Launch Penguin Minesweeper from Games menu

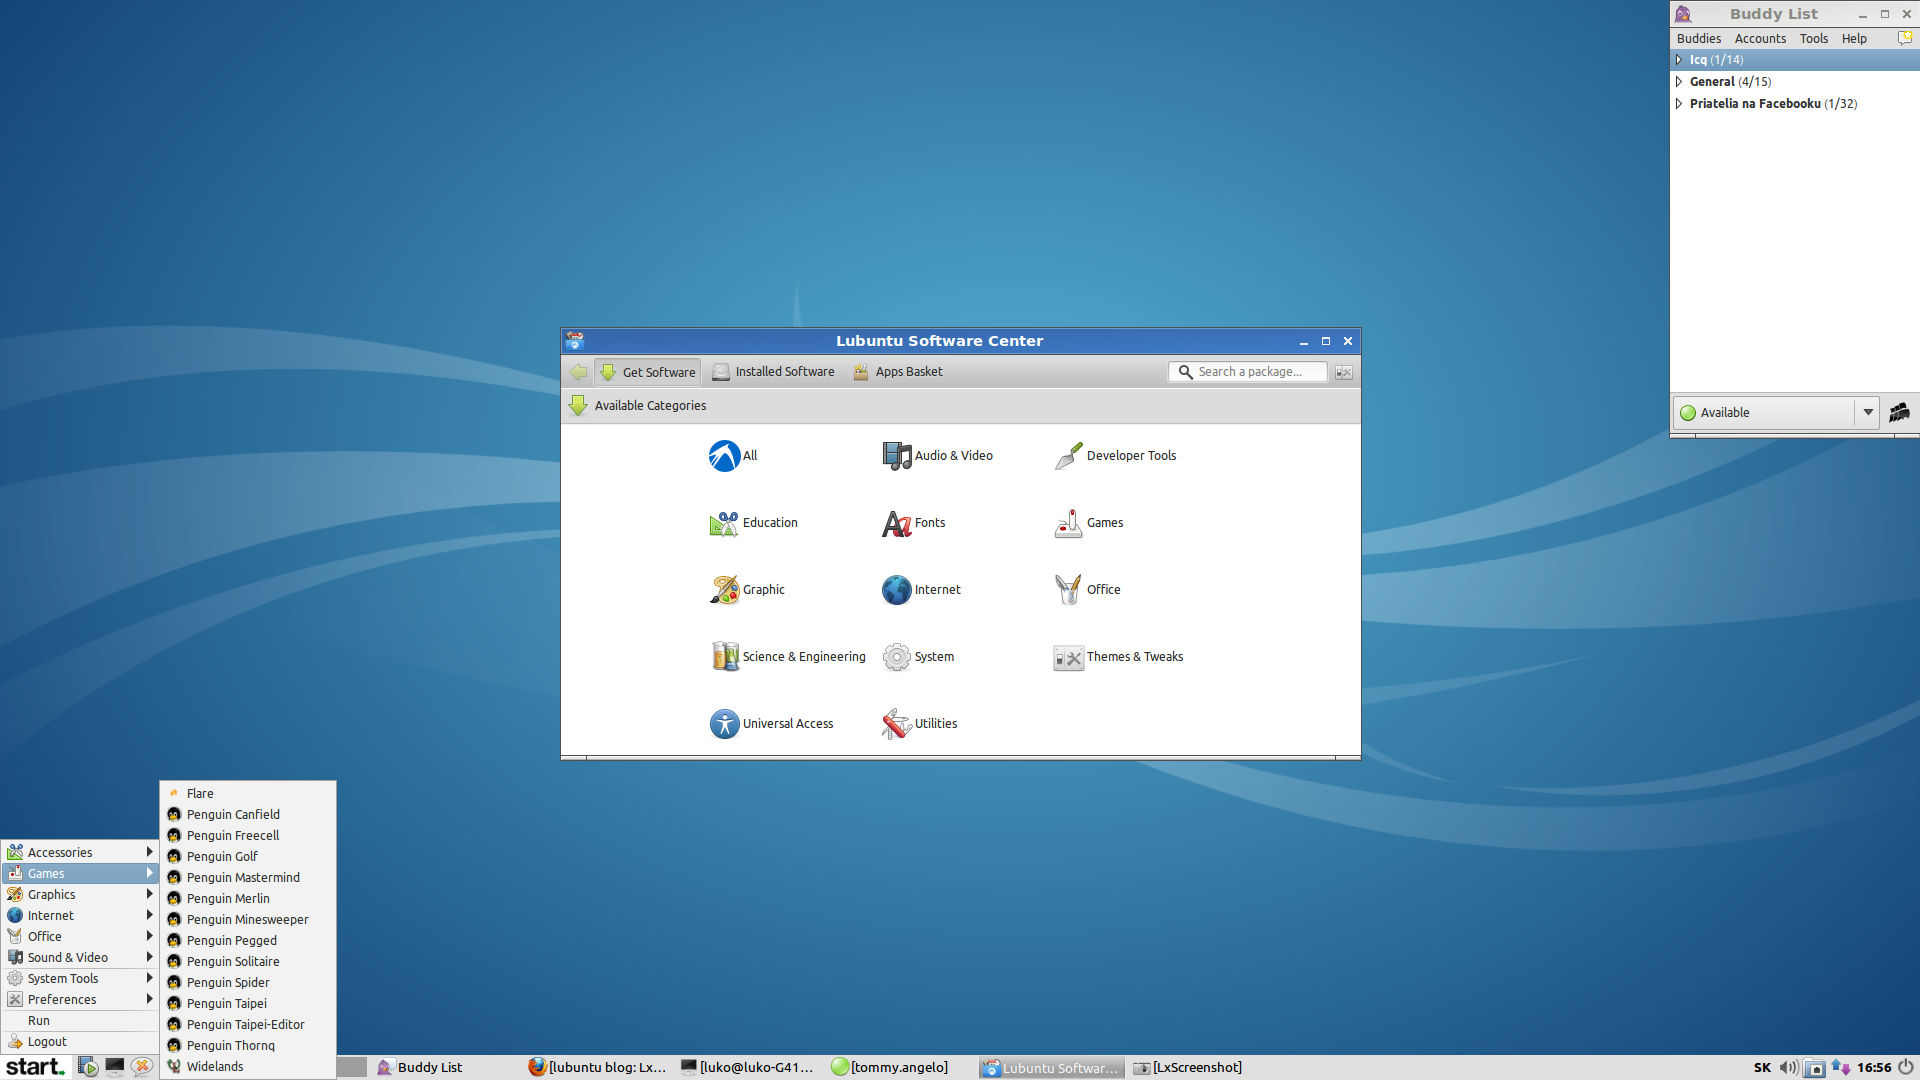[x=248, y=919]
